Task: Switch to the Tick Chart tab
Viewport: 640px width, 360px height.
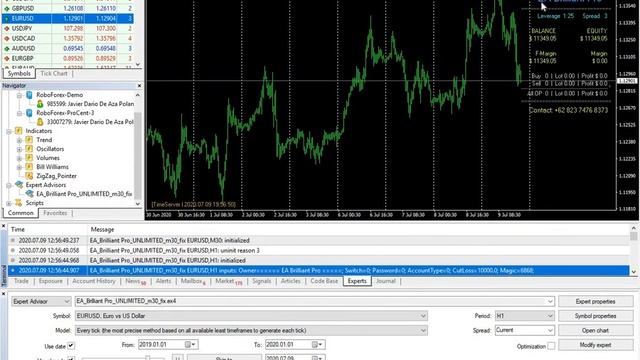Action: (x=54, y=73)
